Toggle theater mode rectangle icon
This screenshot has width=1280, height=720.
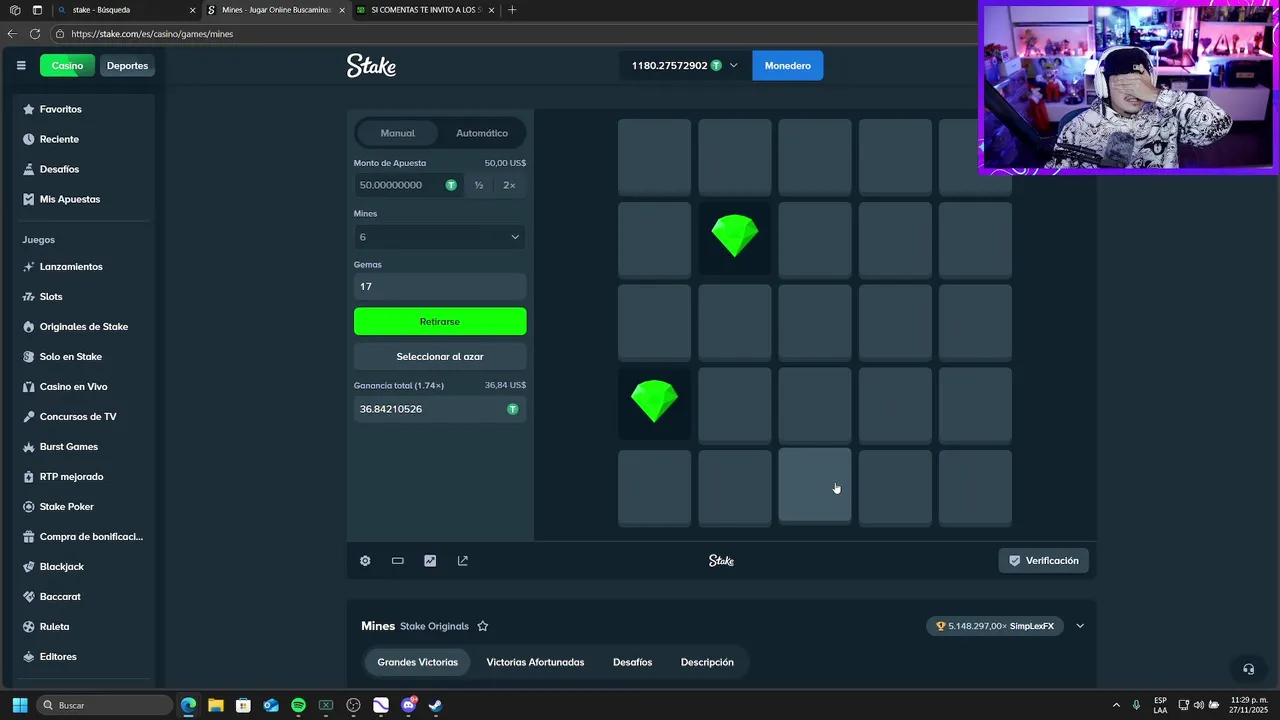[398, 561]
